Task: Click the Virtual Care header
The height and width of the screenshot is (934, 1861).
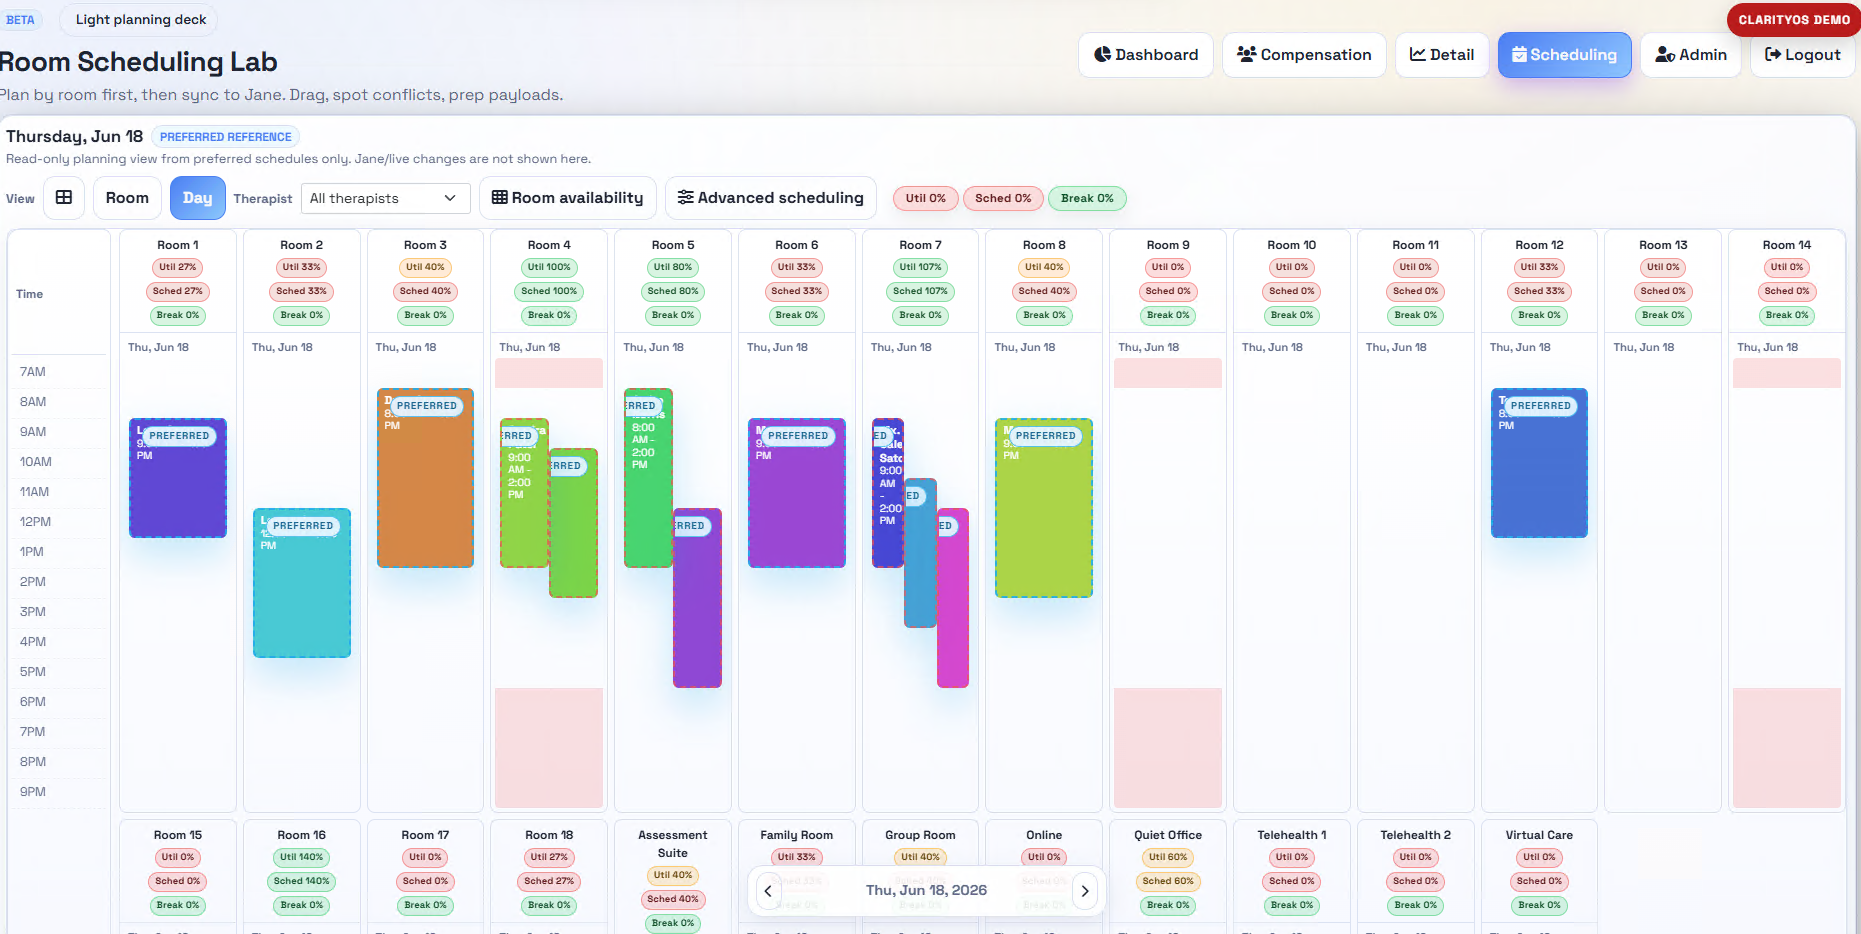Action: 1539,835
